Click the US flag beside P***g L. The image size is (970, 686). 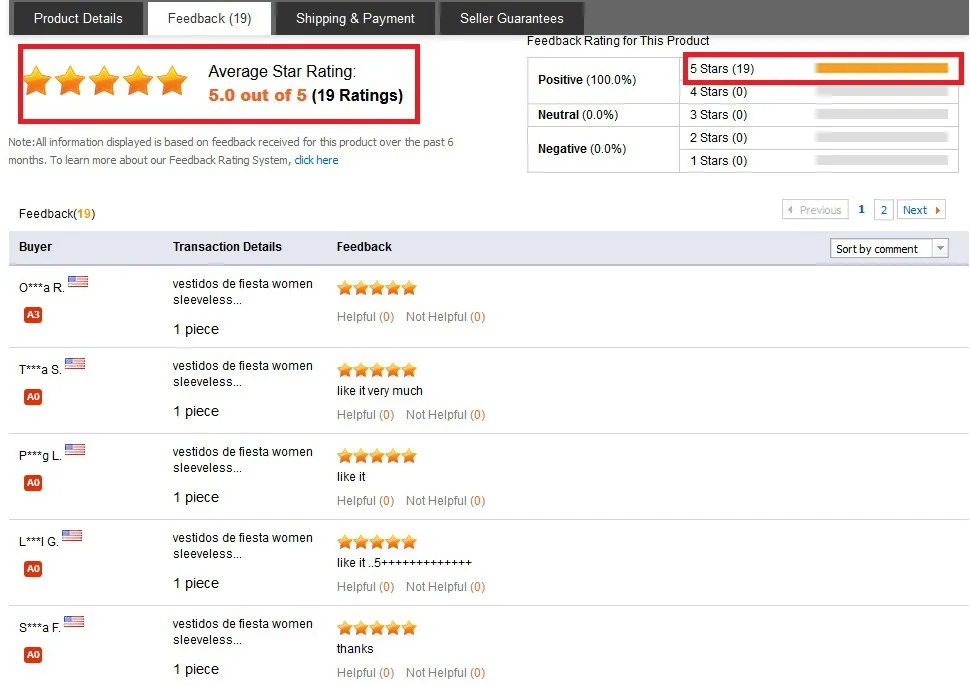pyautogui.click(x=75, y=449)
